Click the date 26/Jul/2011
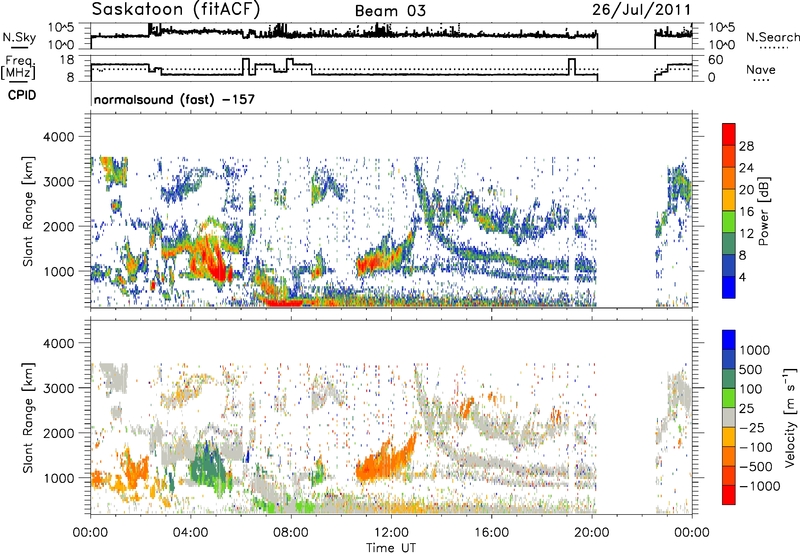800x554 pixels. coord(642,10)
